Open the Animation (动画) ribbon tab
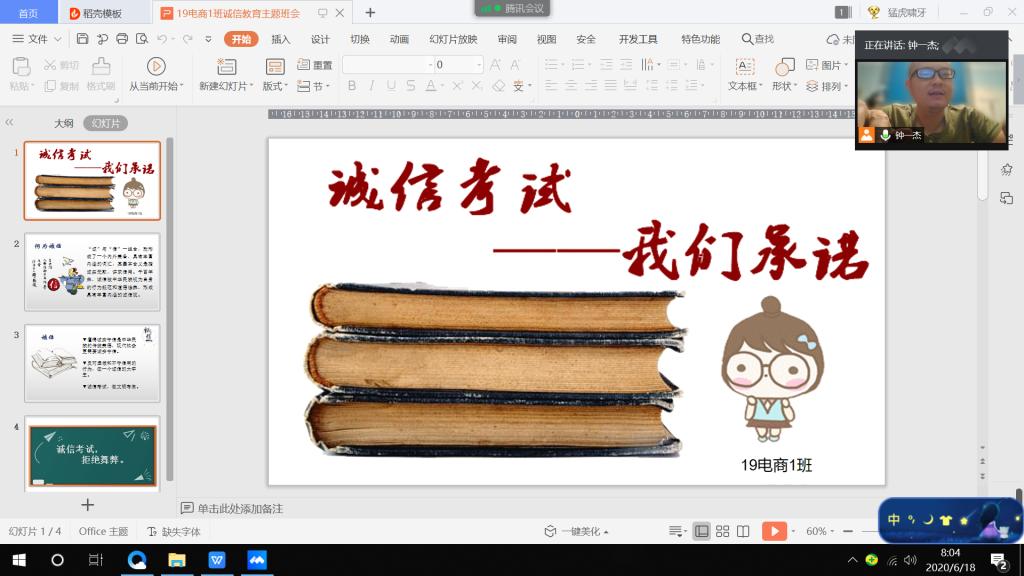Image resolution: width=1024 pixels, height=576 pixels. tap(399, 39)
